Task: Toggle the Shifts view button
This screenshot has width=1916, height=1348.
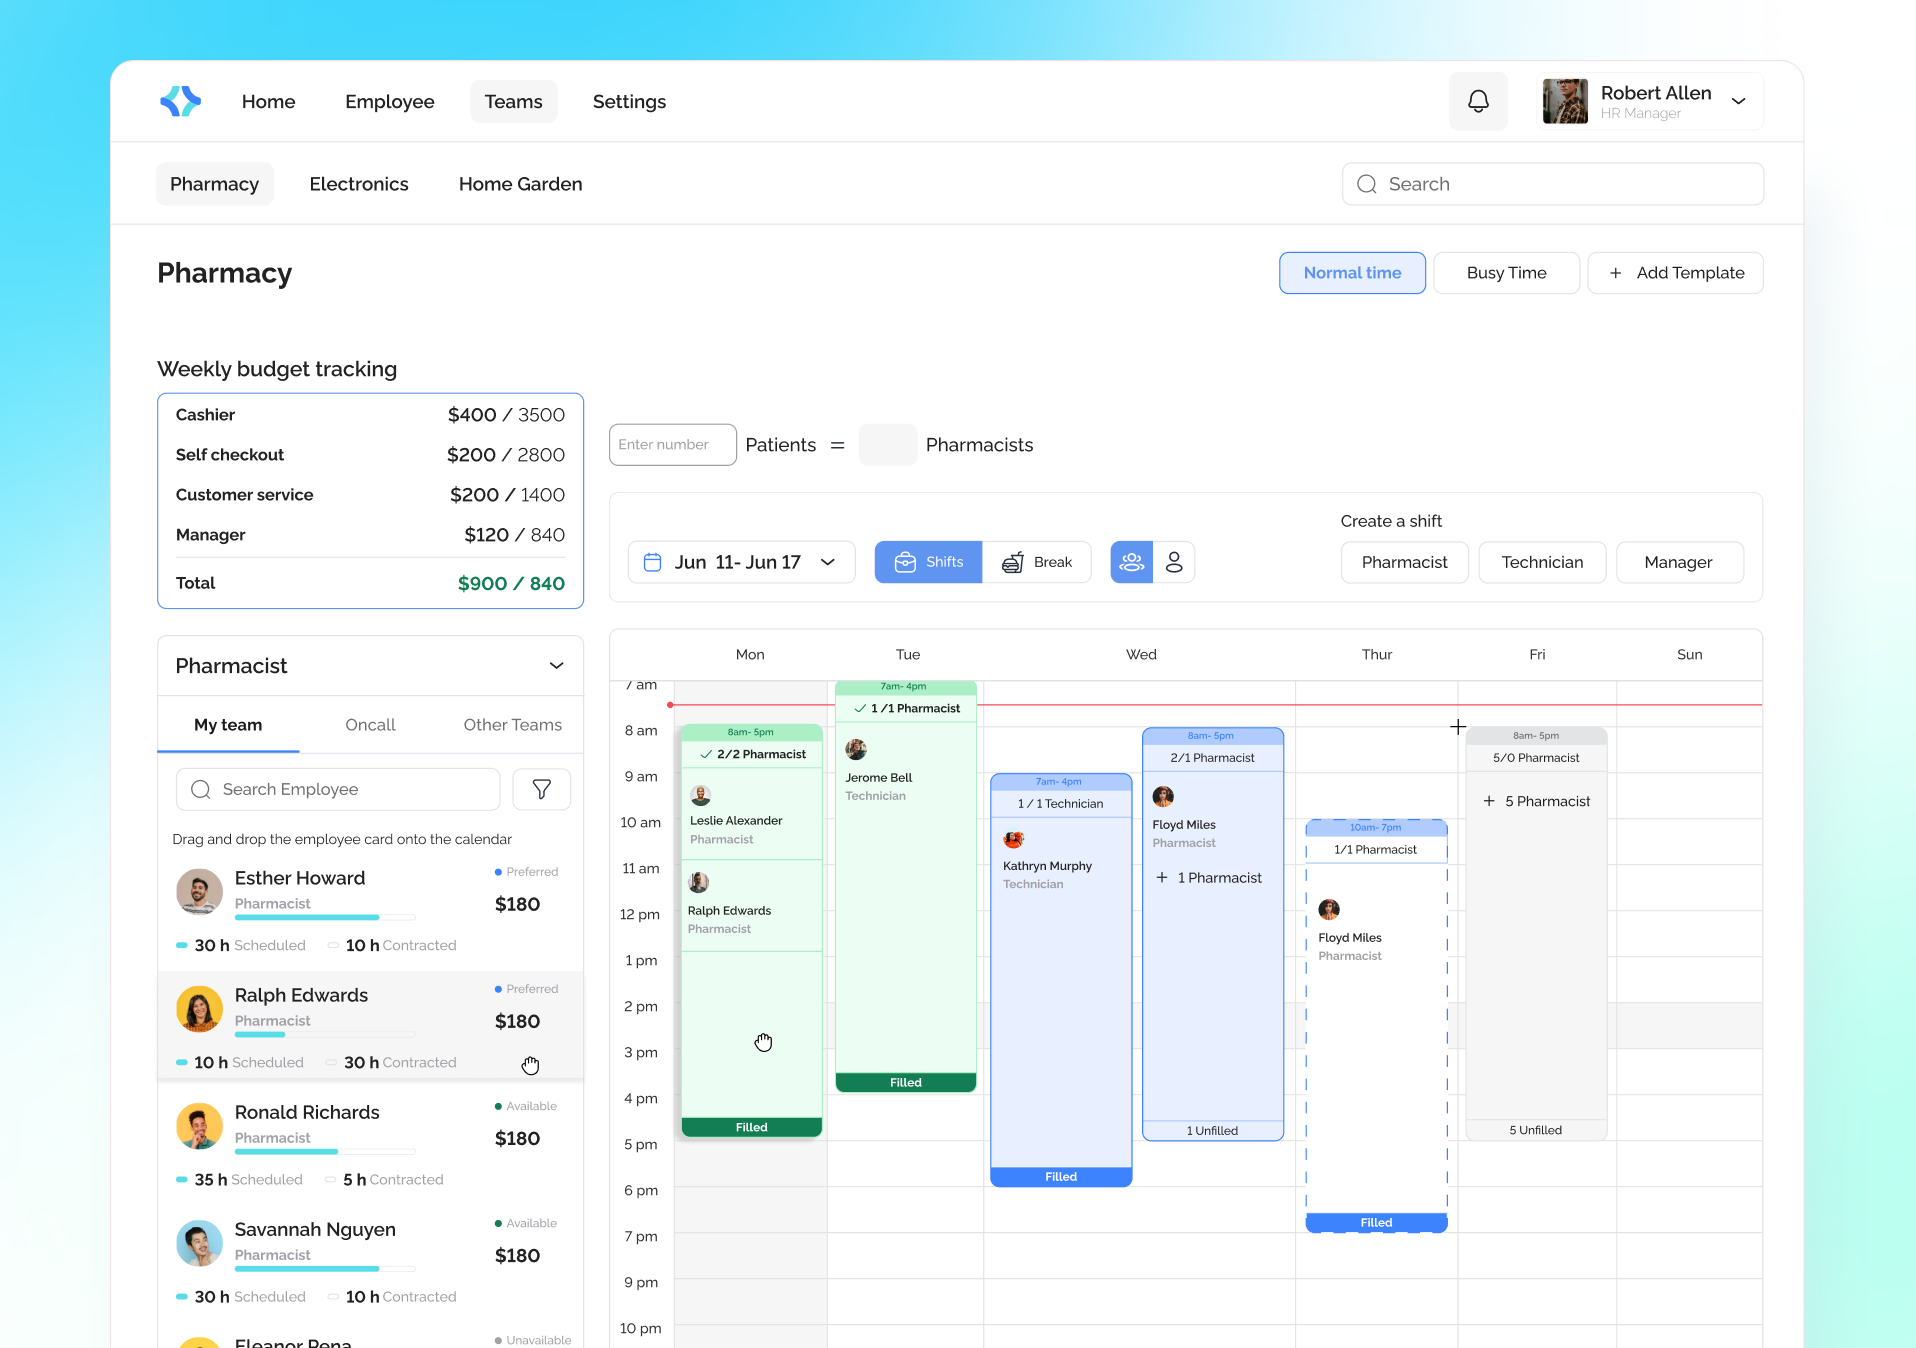Action: [x=928, y=562]
